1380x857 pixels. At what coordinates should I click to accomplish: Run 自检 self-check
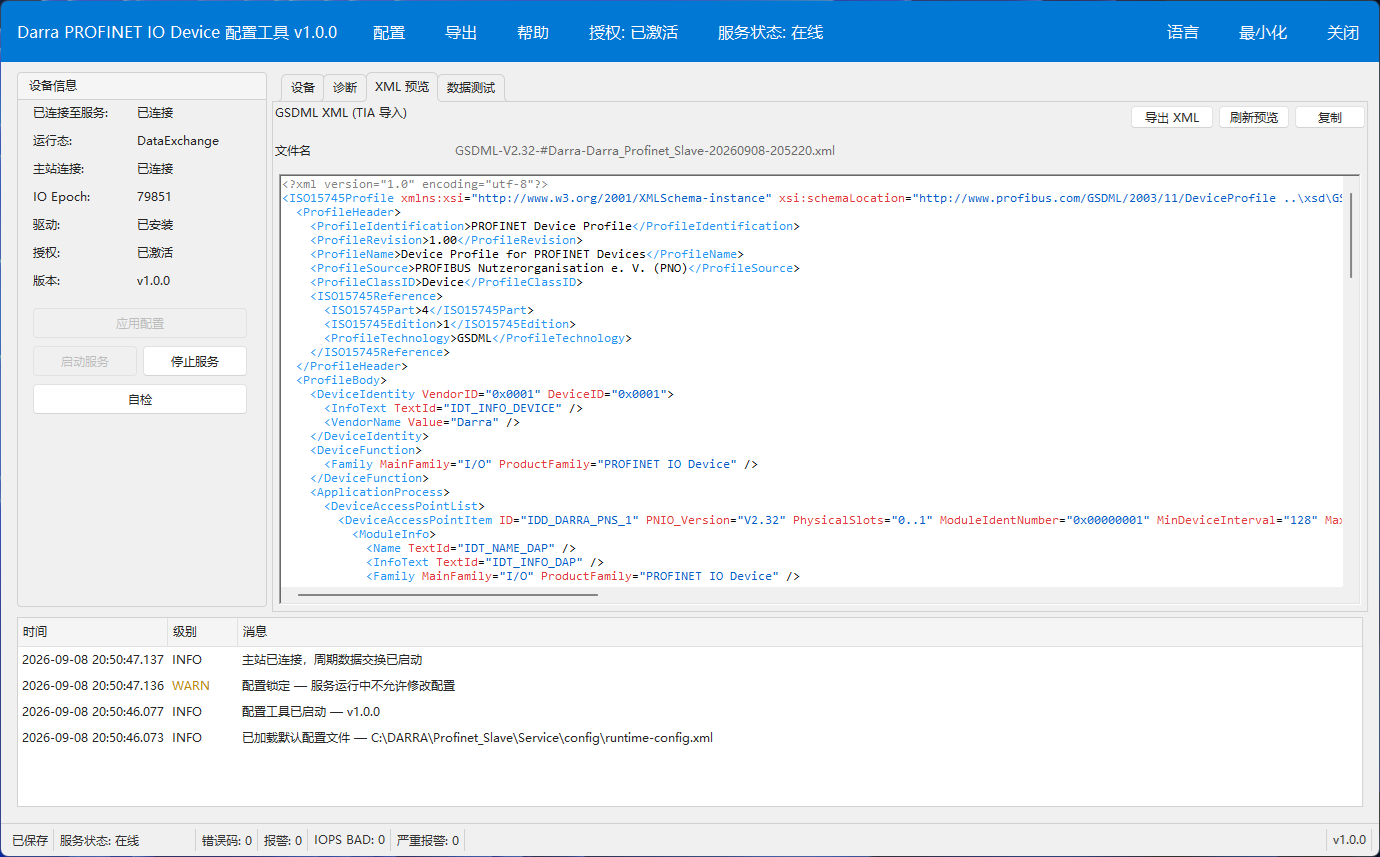click(x=140, y=399)
